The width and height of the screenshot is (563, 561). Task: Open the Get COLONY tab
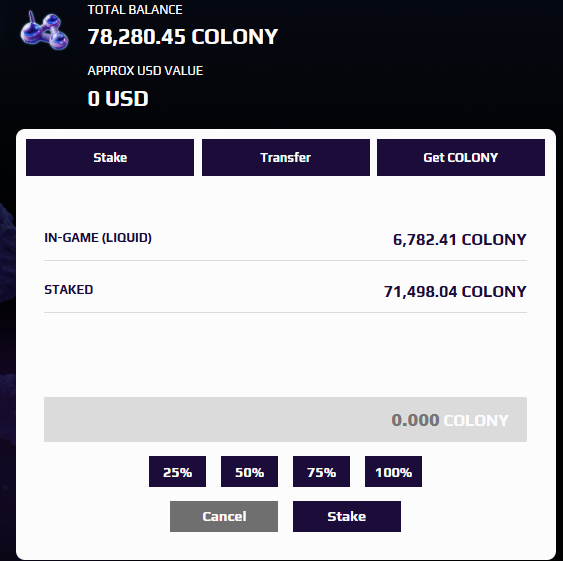pos(461,157)
